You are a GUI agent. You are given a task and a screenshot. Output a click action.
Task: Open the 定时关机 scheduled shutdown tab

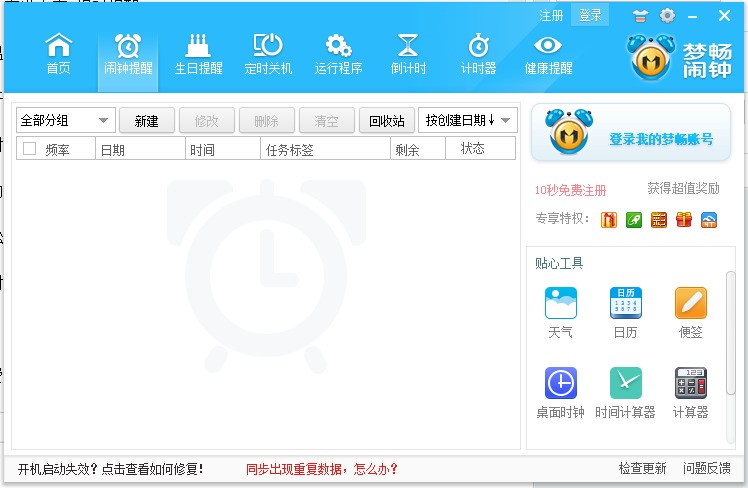tap(268, 55)
